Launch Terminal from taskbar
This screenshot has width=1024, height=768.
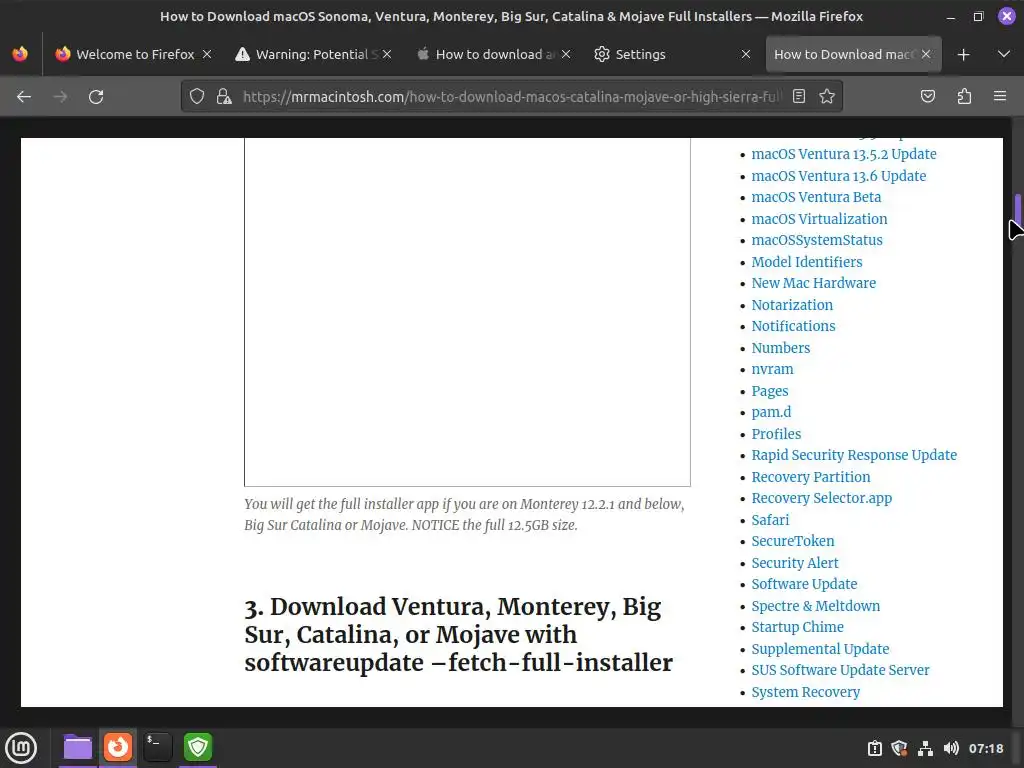pos(157,748)
